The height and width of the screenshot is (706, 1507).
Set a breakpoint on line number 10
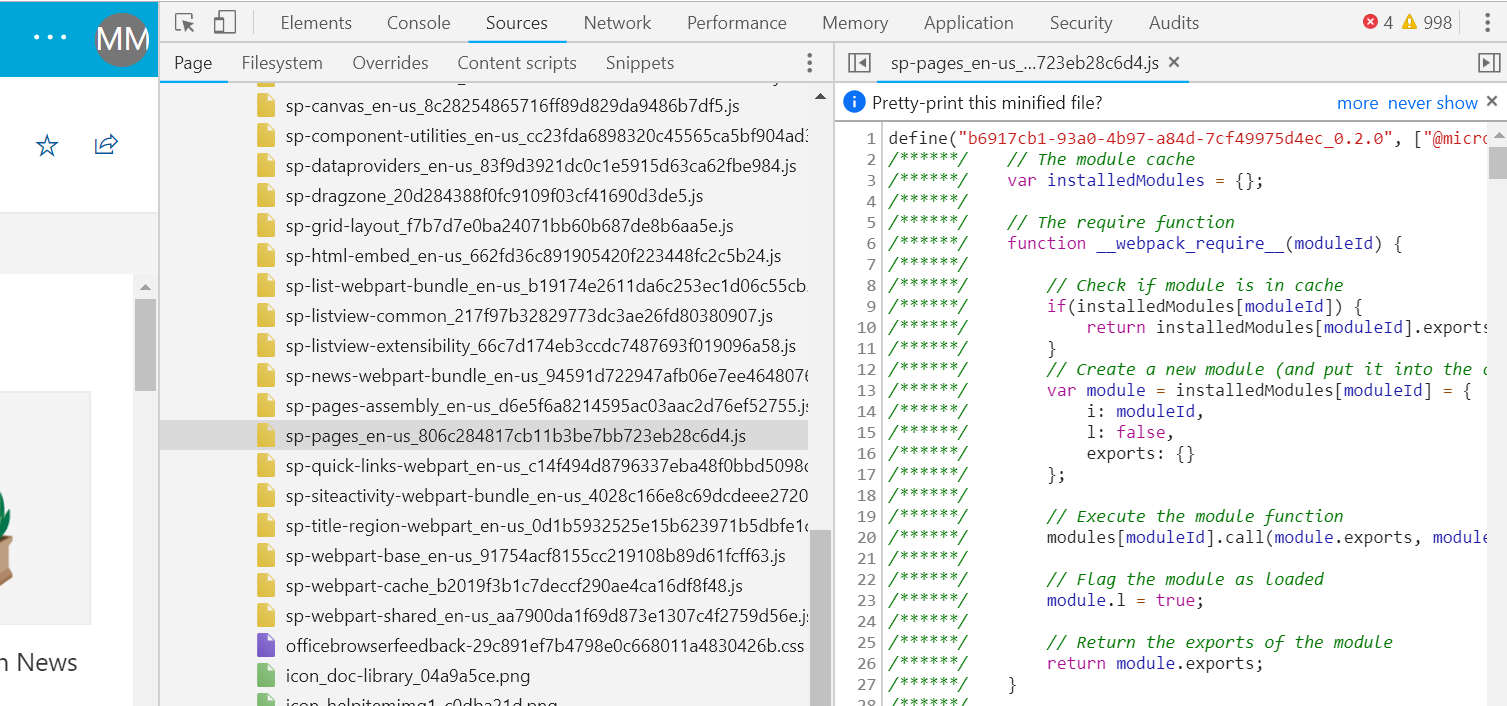point(866,327)
